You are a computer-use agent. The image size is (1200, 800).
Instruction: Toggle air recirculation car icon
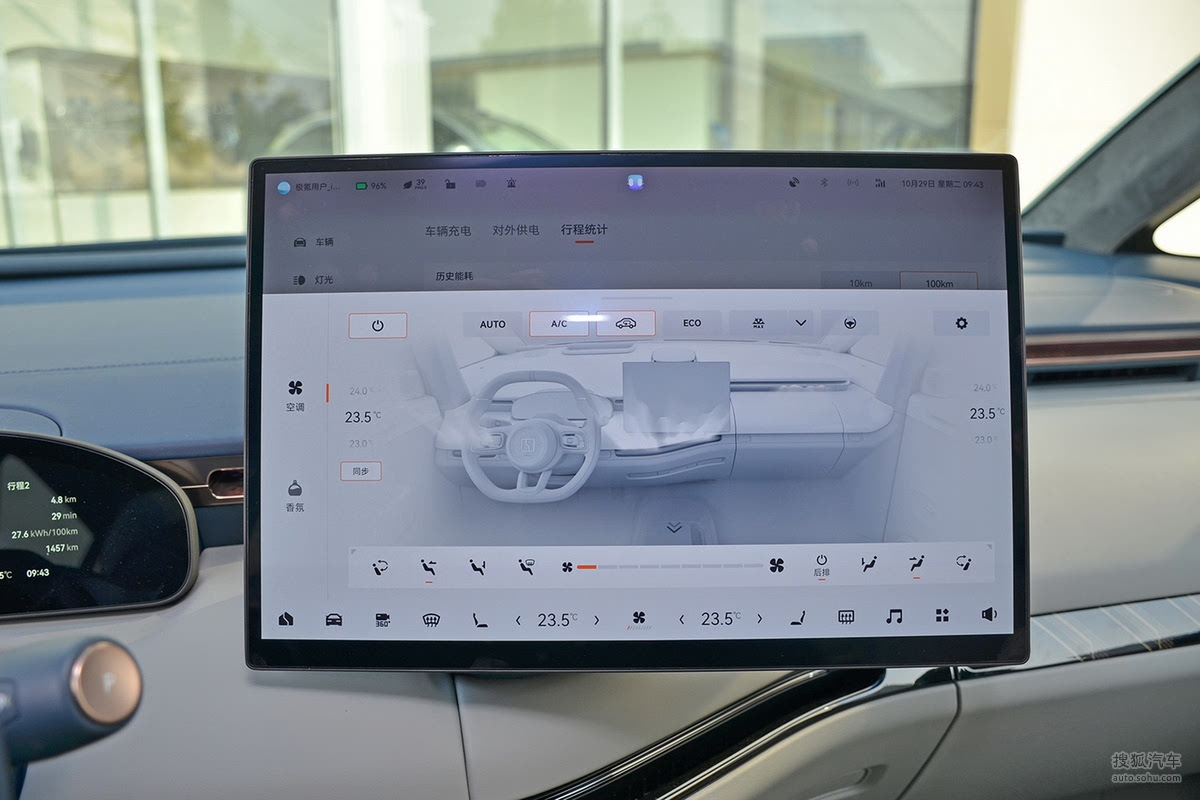point(626,323)
